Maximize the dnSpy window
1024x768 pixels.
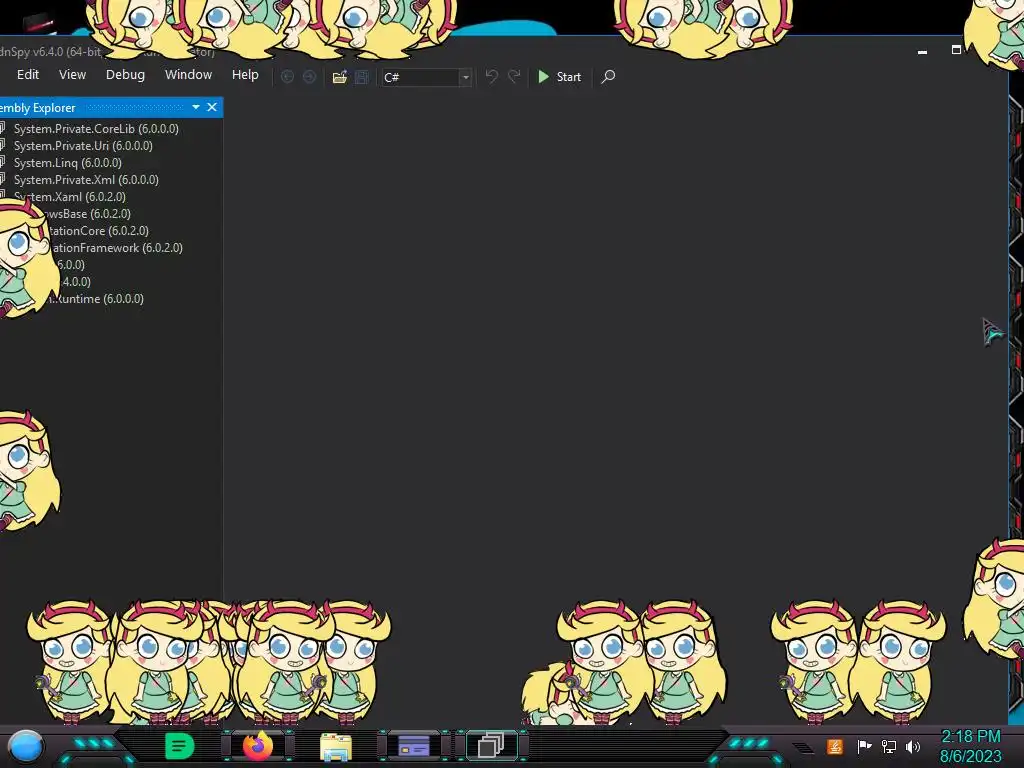[956, 50]
